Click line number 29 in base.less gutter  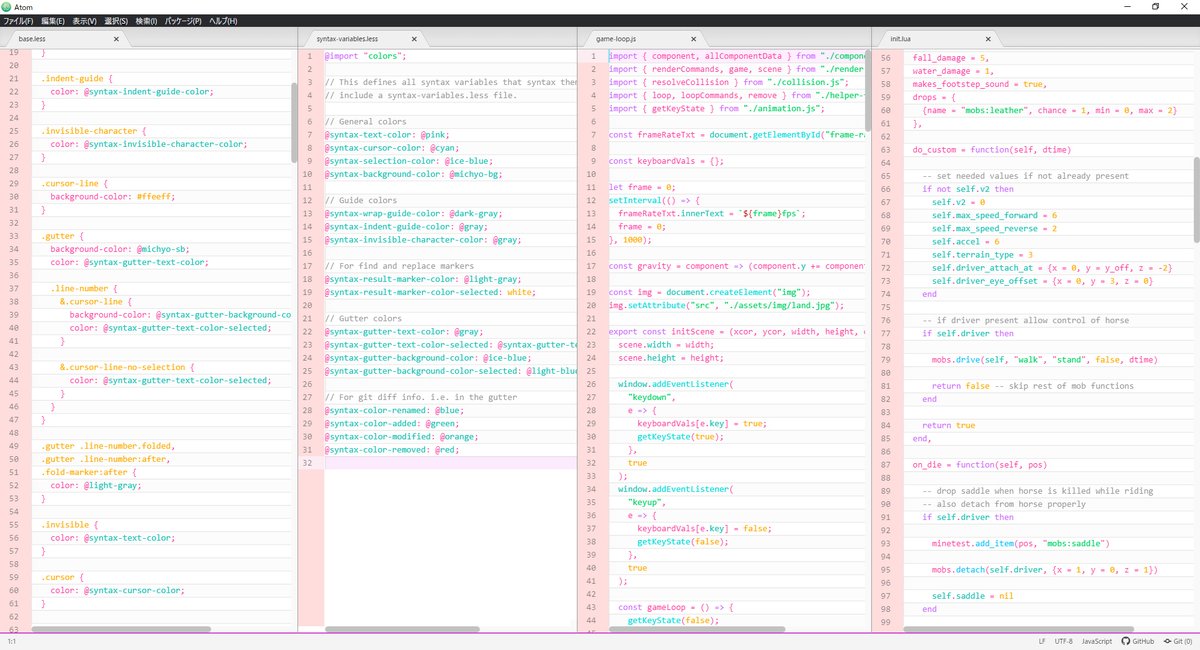pos(14,183)
